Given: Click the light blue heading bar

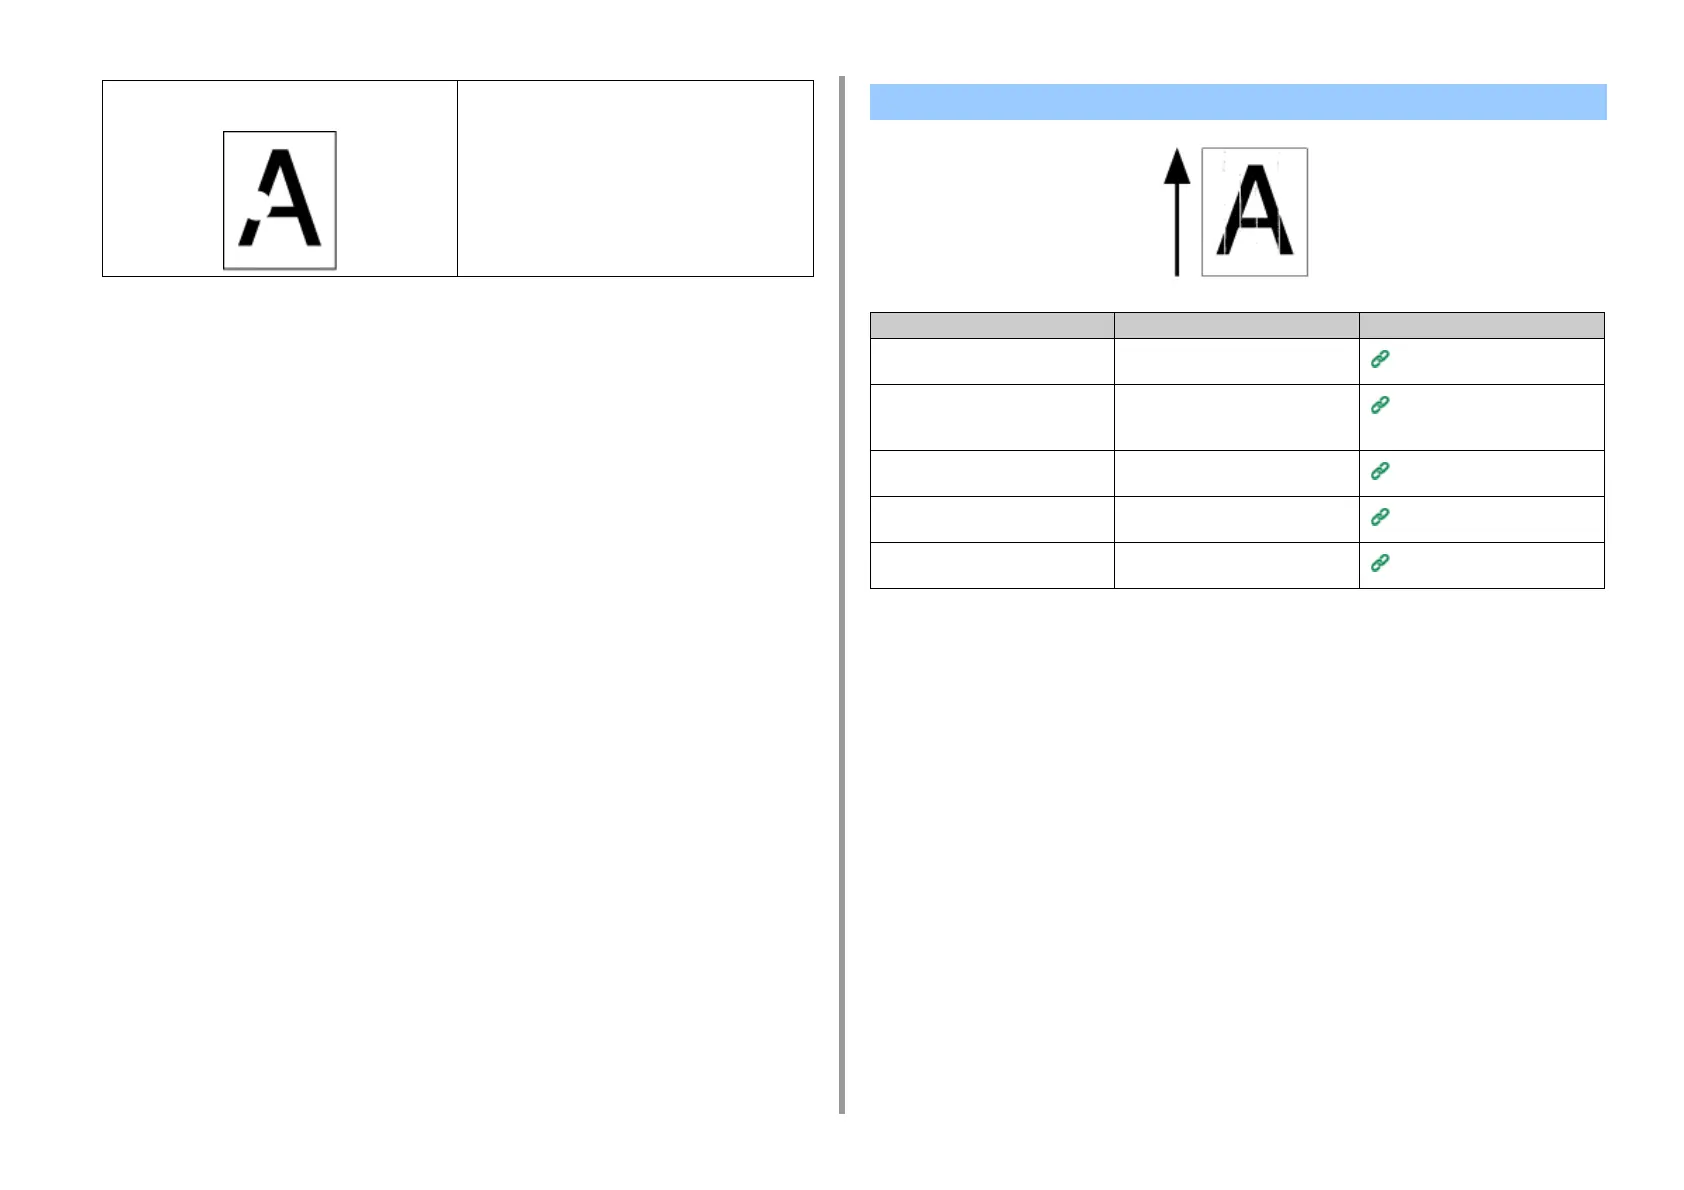Looking at the screenshot, I should pos(1237,102).
